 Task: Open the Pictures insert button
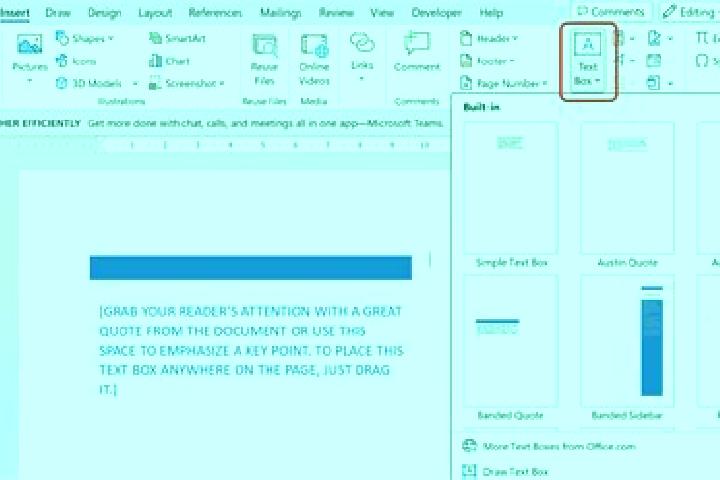pyautogui.click(x=29, y=59)
